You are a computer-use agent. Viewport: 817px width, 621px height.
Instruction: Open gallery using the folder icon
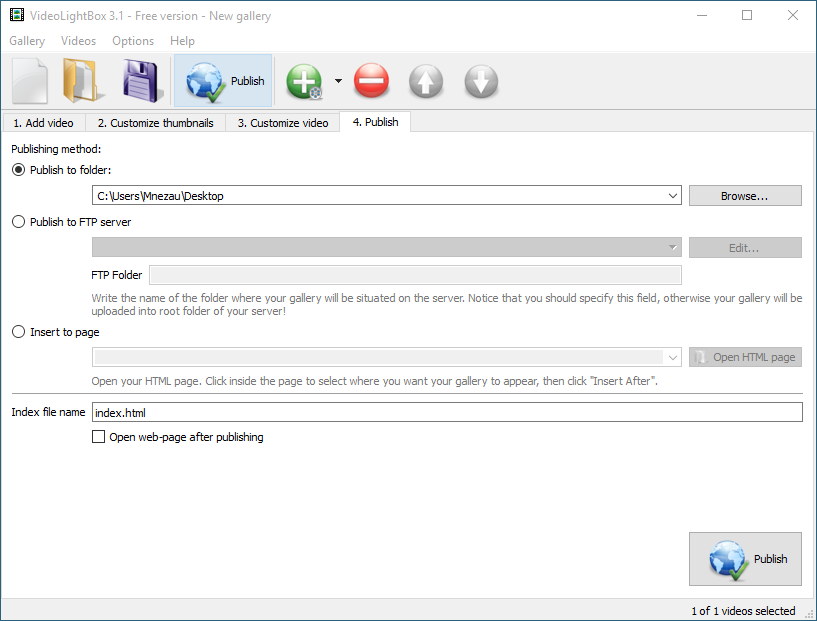tap(81, 81)
